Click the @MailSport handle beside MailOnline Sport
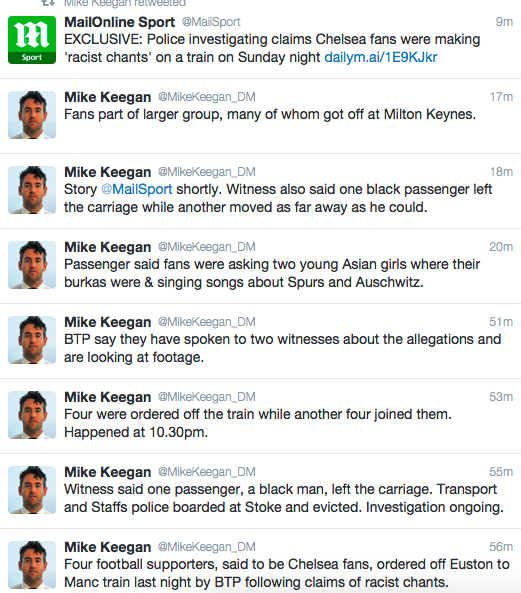This screenshot has width=521, height=593. (211, 22)
